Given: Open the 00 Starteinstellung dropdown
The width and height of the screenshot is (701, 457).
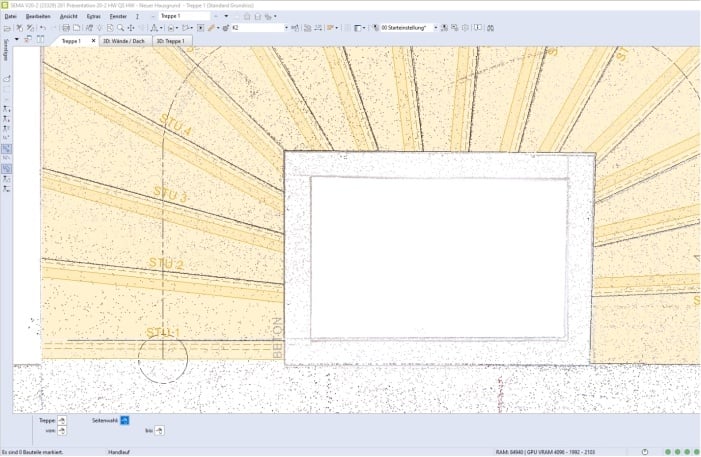Looking at the screenshot, I should (435, 28).
